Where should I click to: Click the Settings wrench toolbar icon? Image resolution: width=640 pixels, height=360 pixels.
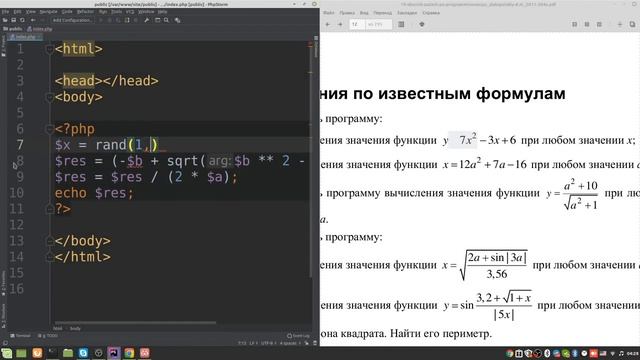point(147,20)
